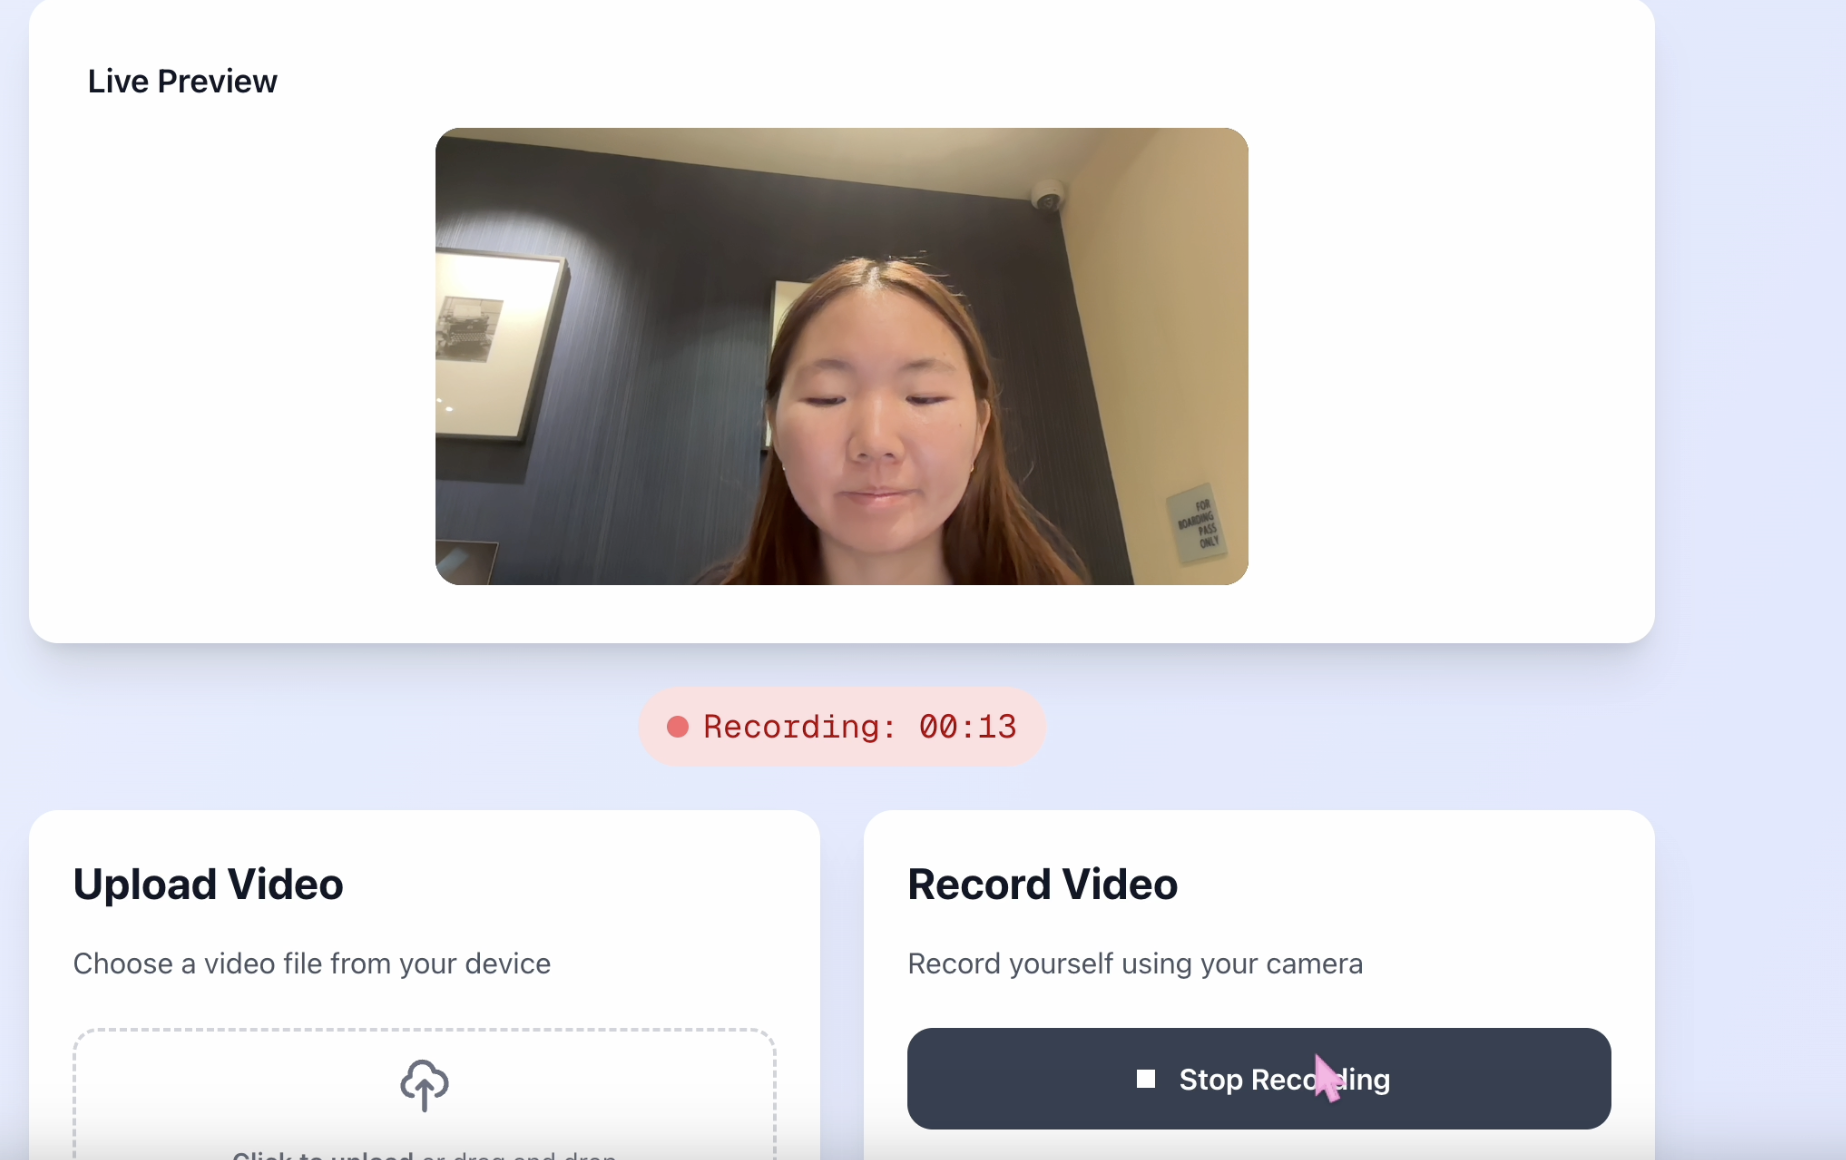Viewport: 1846px width, 1160px height.
Task: Click the live preview video feed
Action: pos(841,356)
